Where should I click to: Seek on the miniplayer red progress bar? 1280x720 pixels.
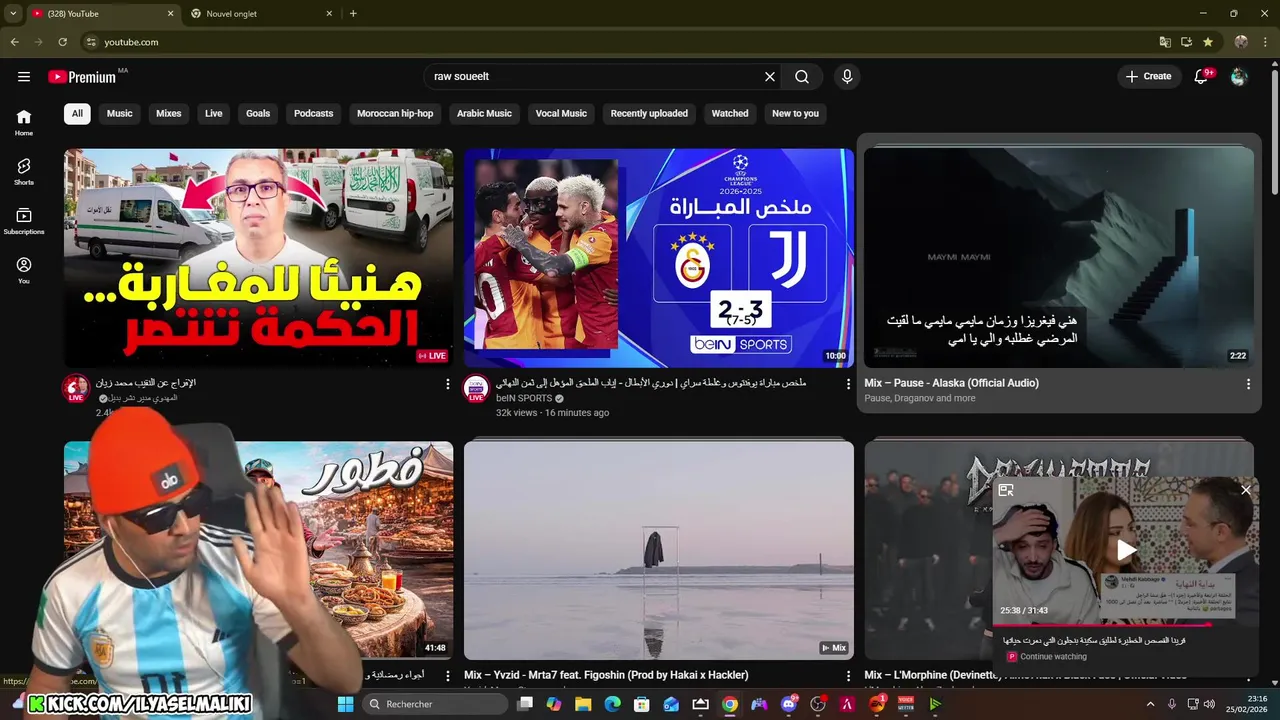pyautogui.click(x=1124, y=626)
